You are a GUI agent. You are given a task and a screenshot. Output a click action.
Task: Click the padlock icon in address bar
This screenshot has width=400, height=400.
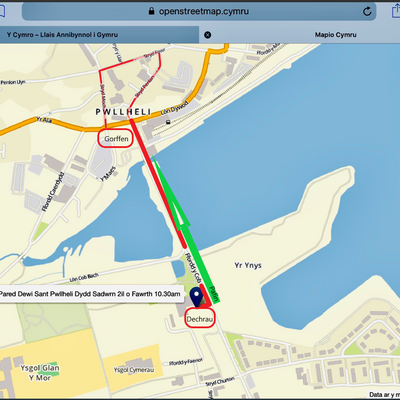coord(151,11)
